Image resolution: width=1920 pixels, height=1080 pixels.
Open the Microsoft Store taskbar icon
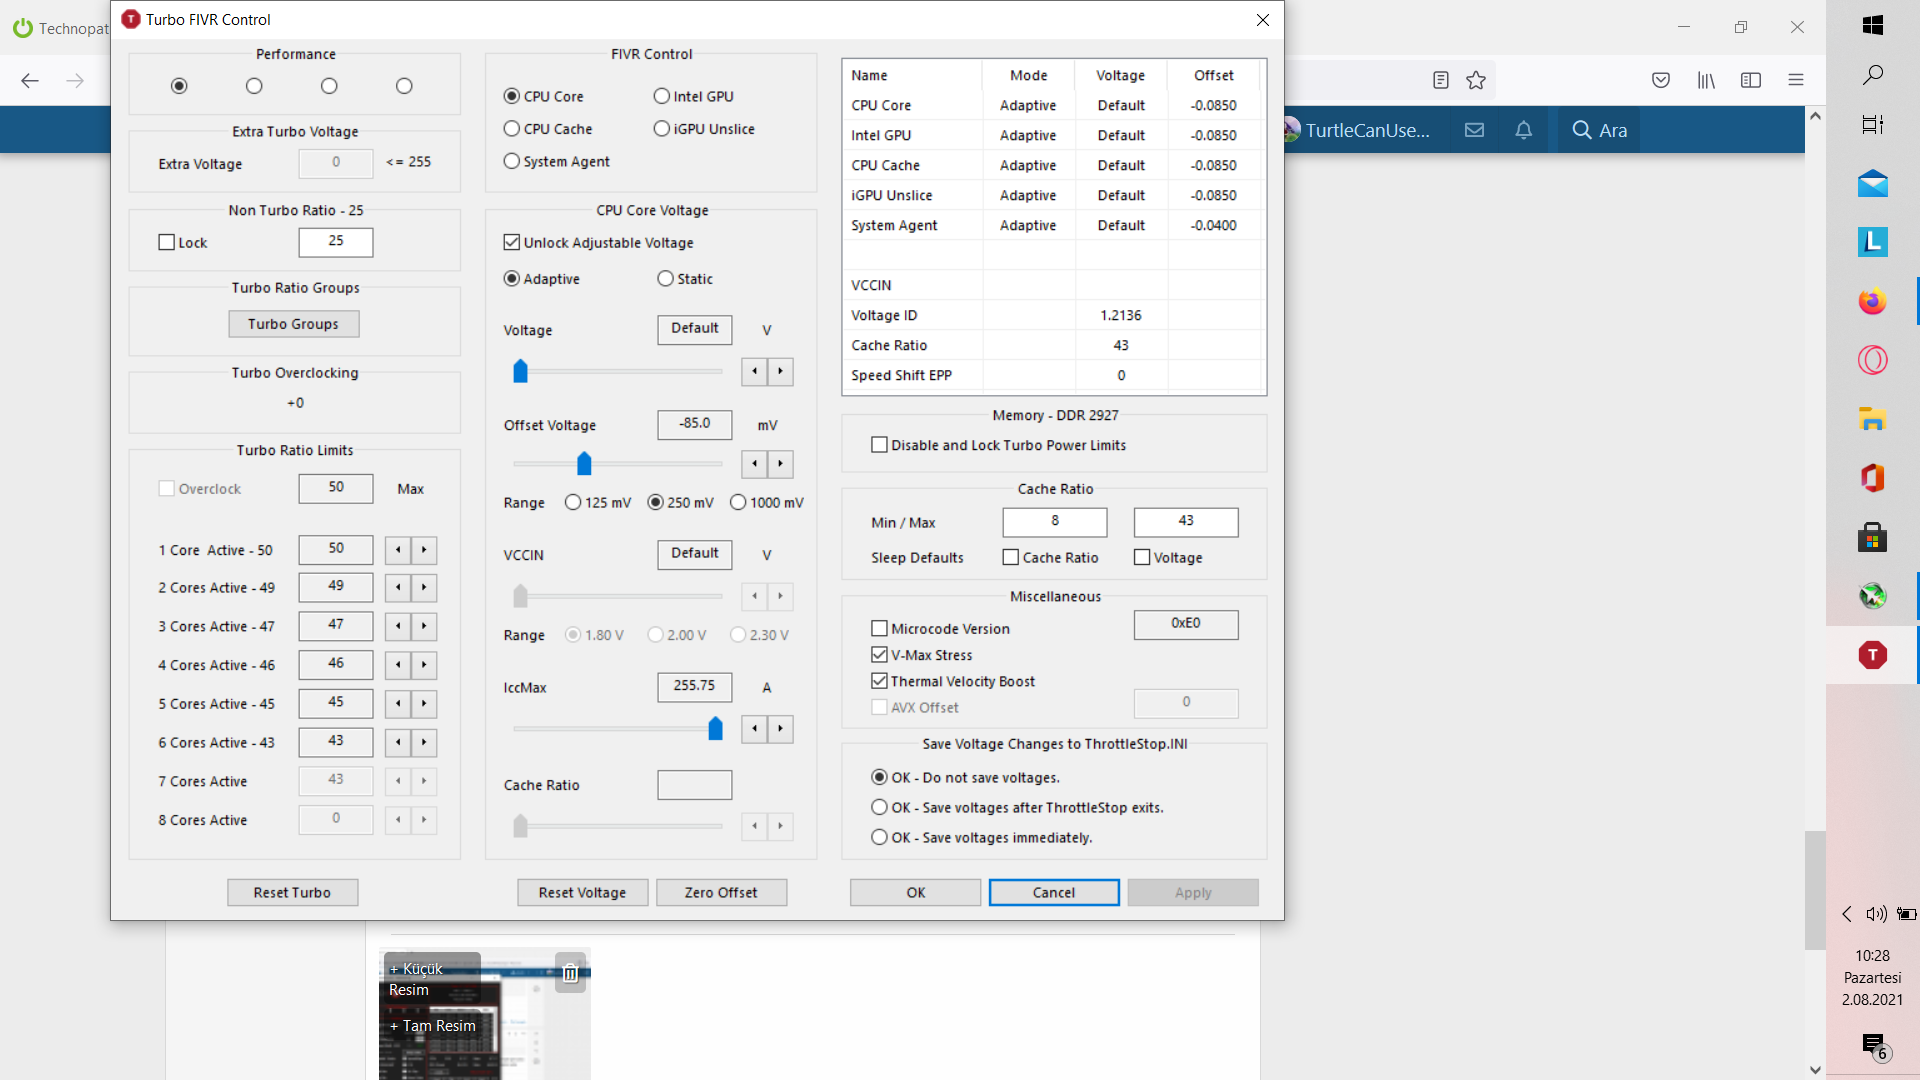(1872, 538)
